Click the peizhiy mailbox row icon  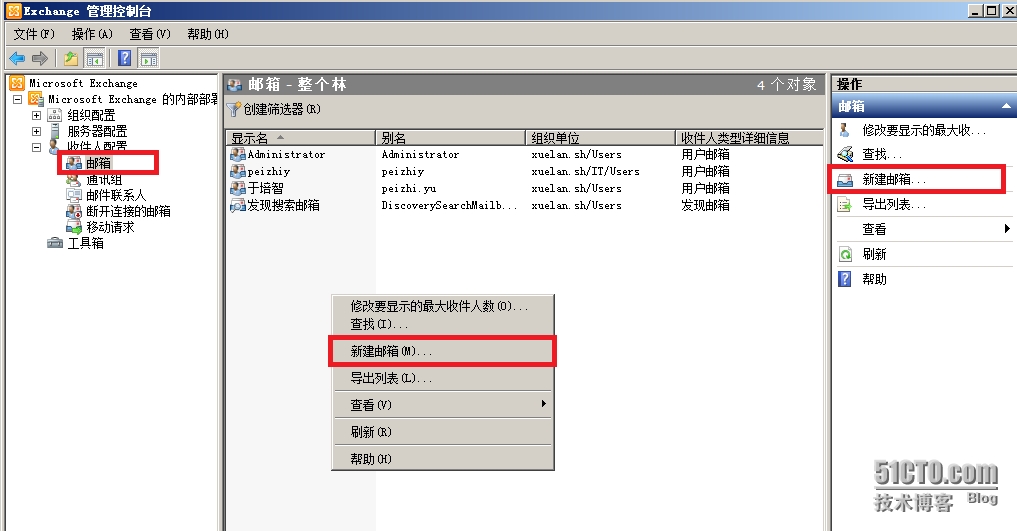(238, 171)
